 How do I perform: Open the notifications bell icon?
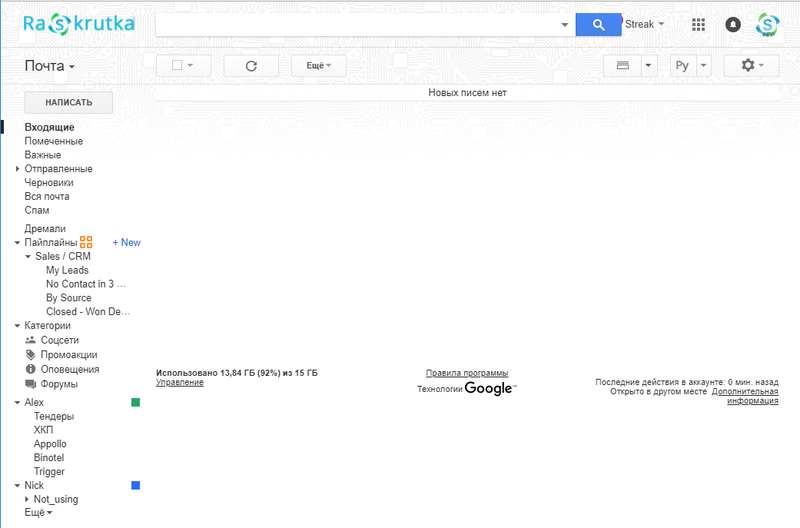(x=733, y=24)
